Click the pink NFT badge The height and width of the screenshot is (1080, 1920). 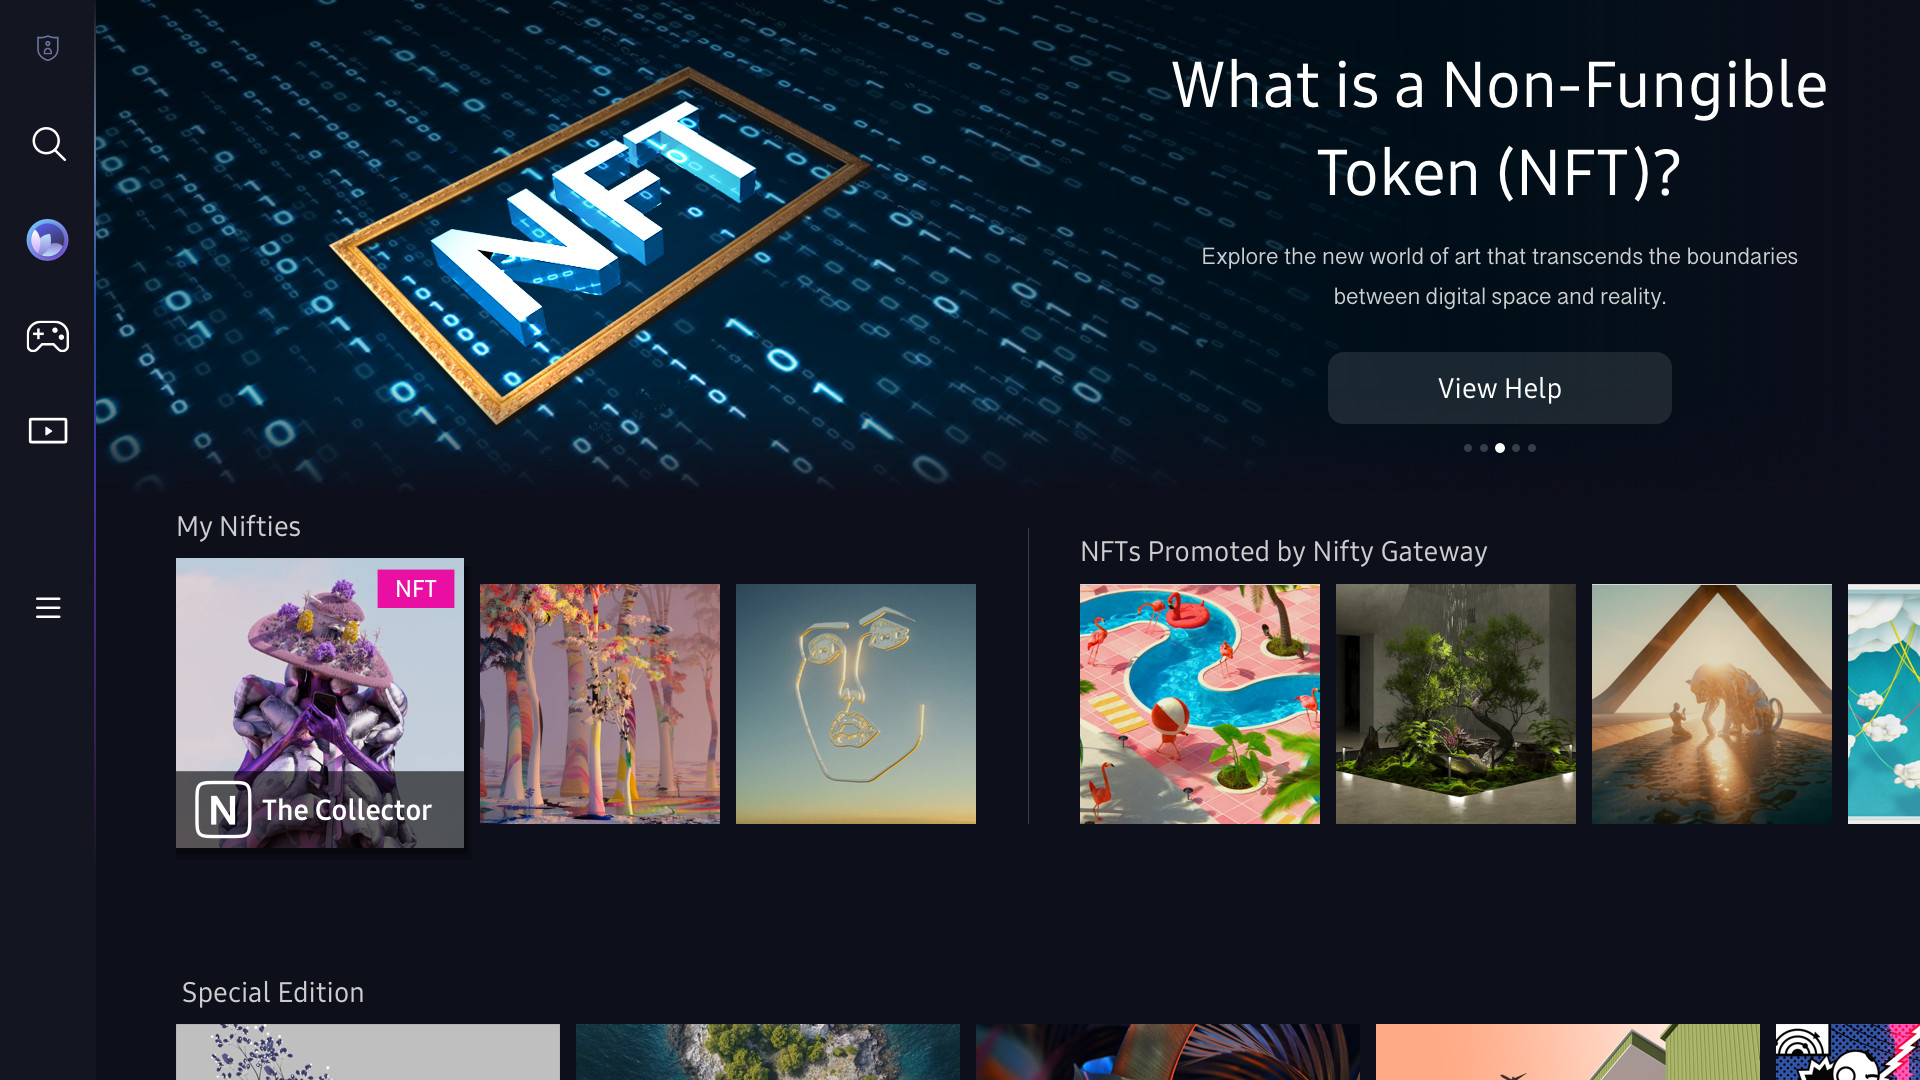(416, 589)
